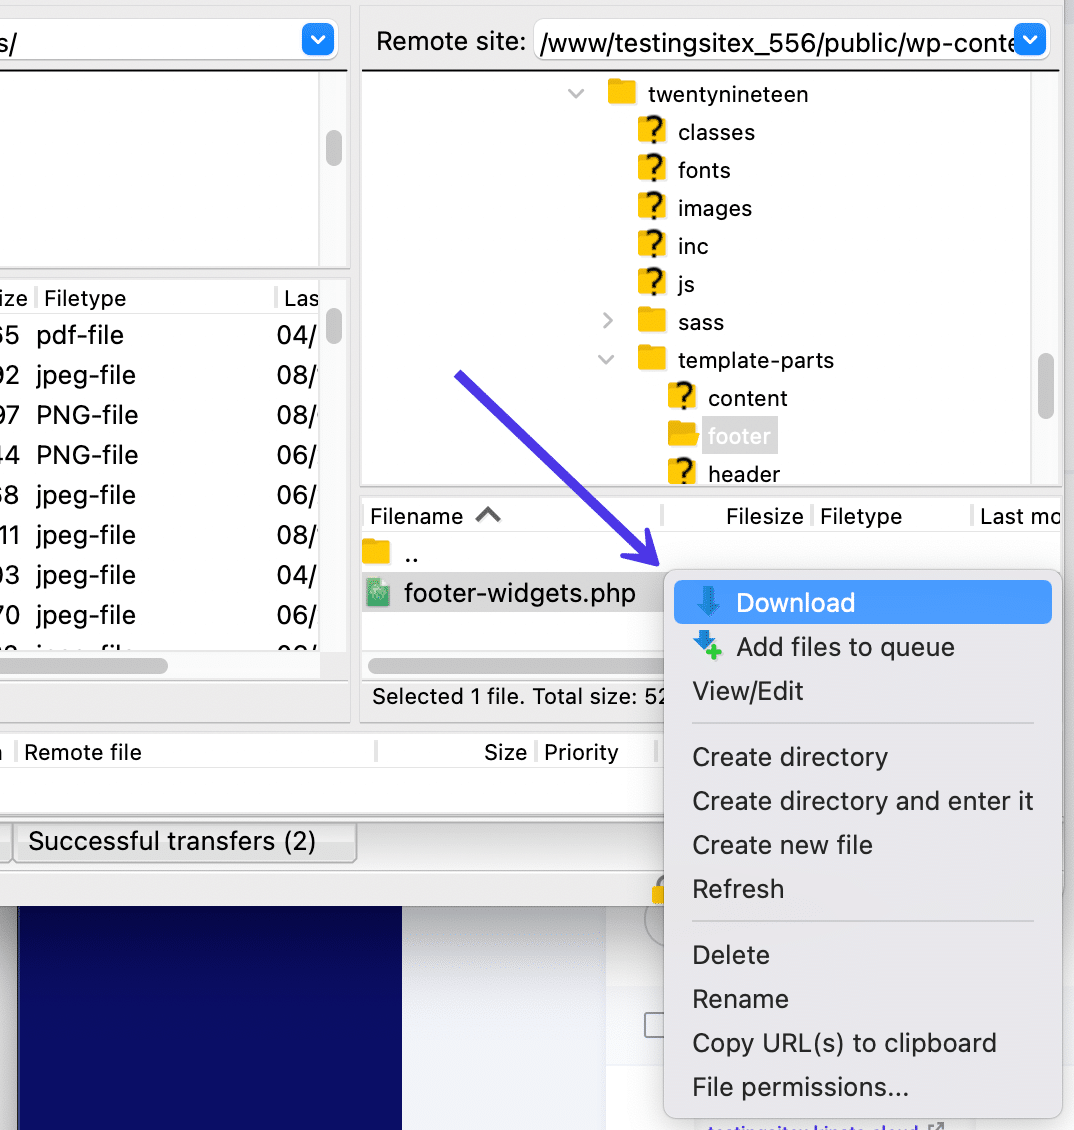Screen dimensions: 1074x1130
Task: Select the footer-widgets.php file icon
Action: tap(378, 592)
